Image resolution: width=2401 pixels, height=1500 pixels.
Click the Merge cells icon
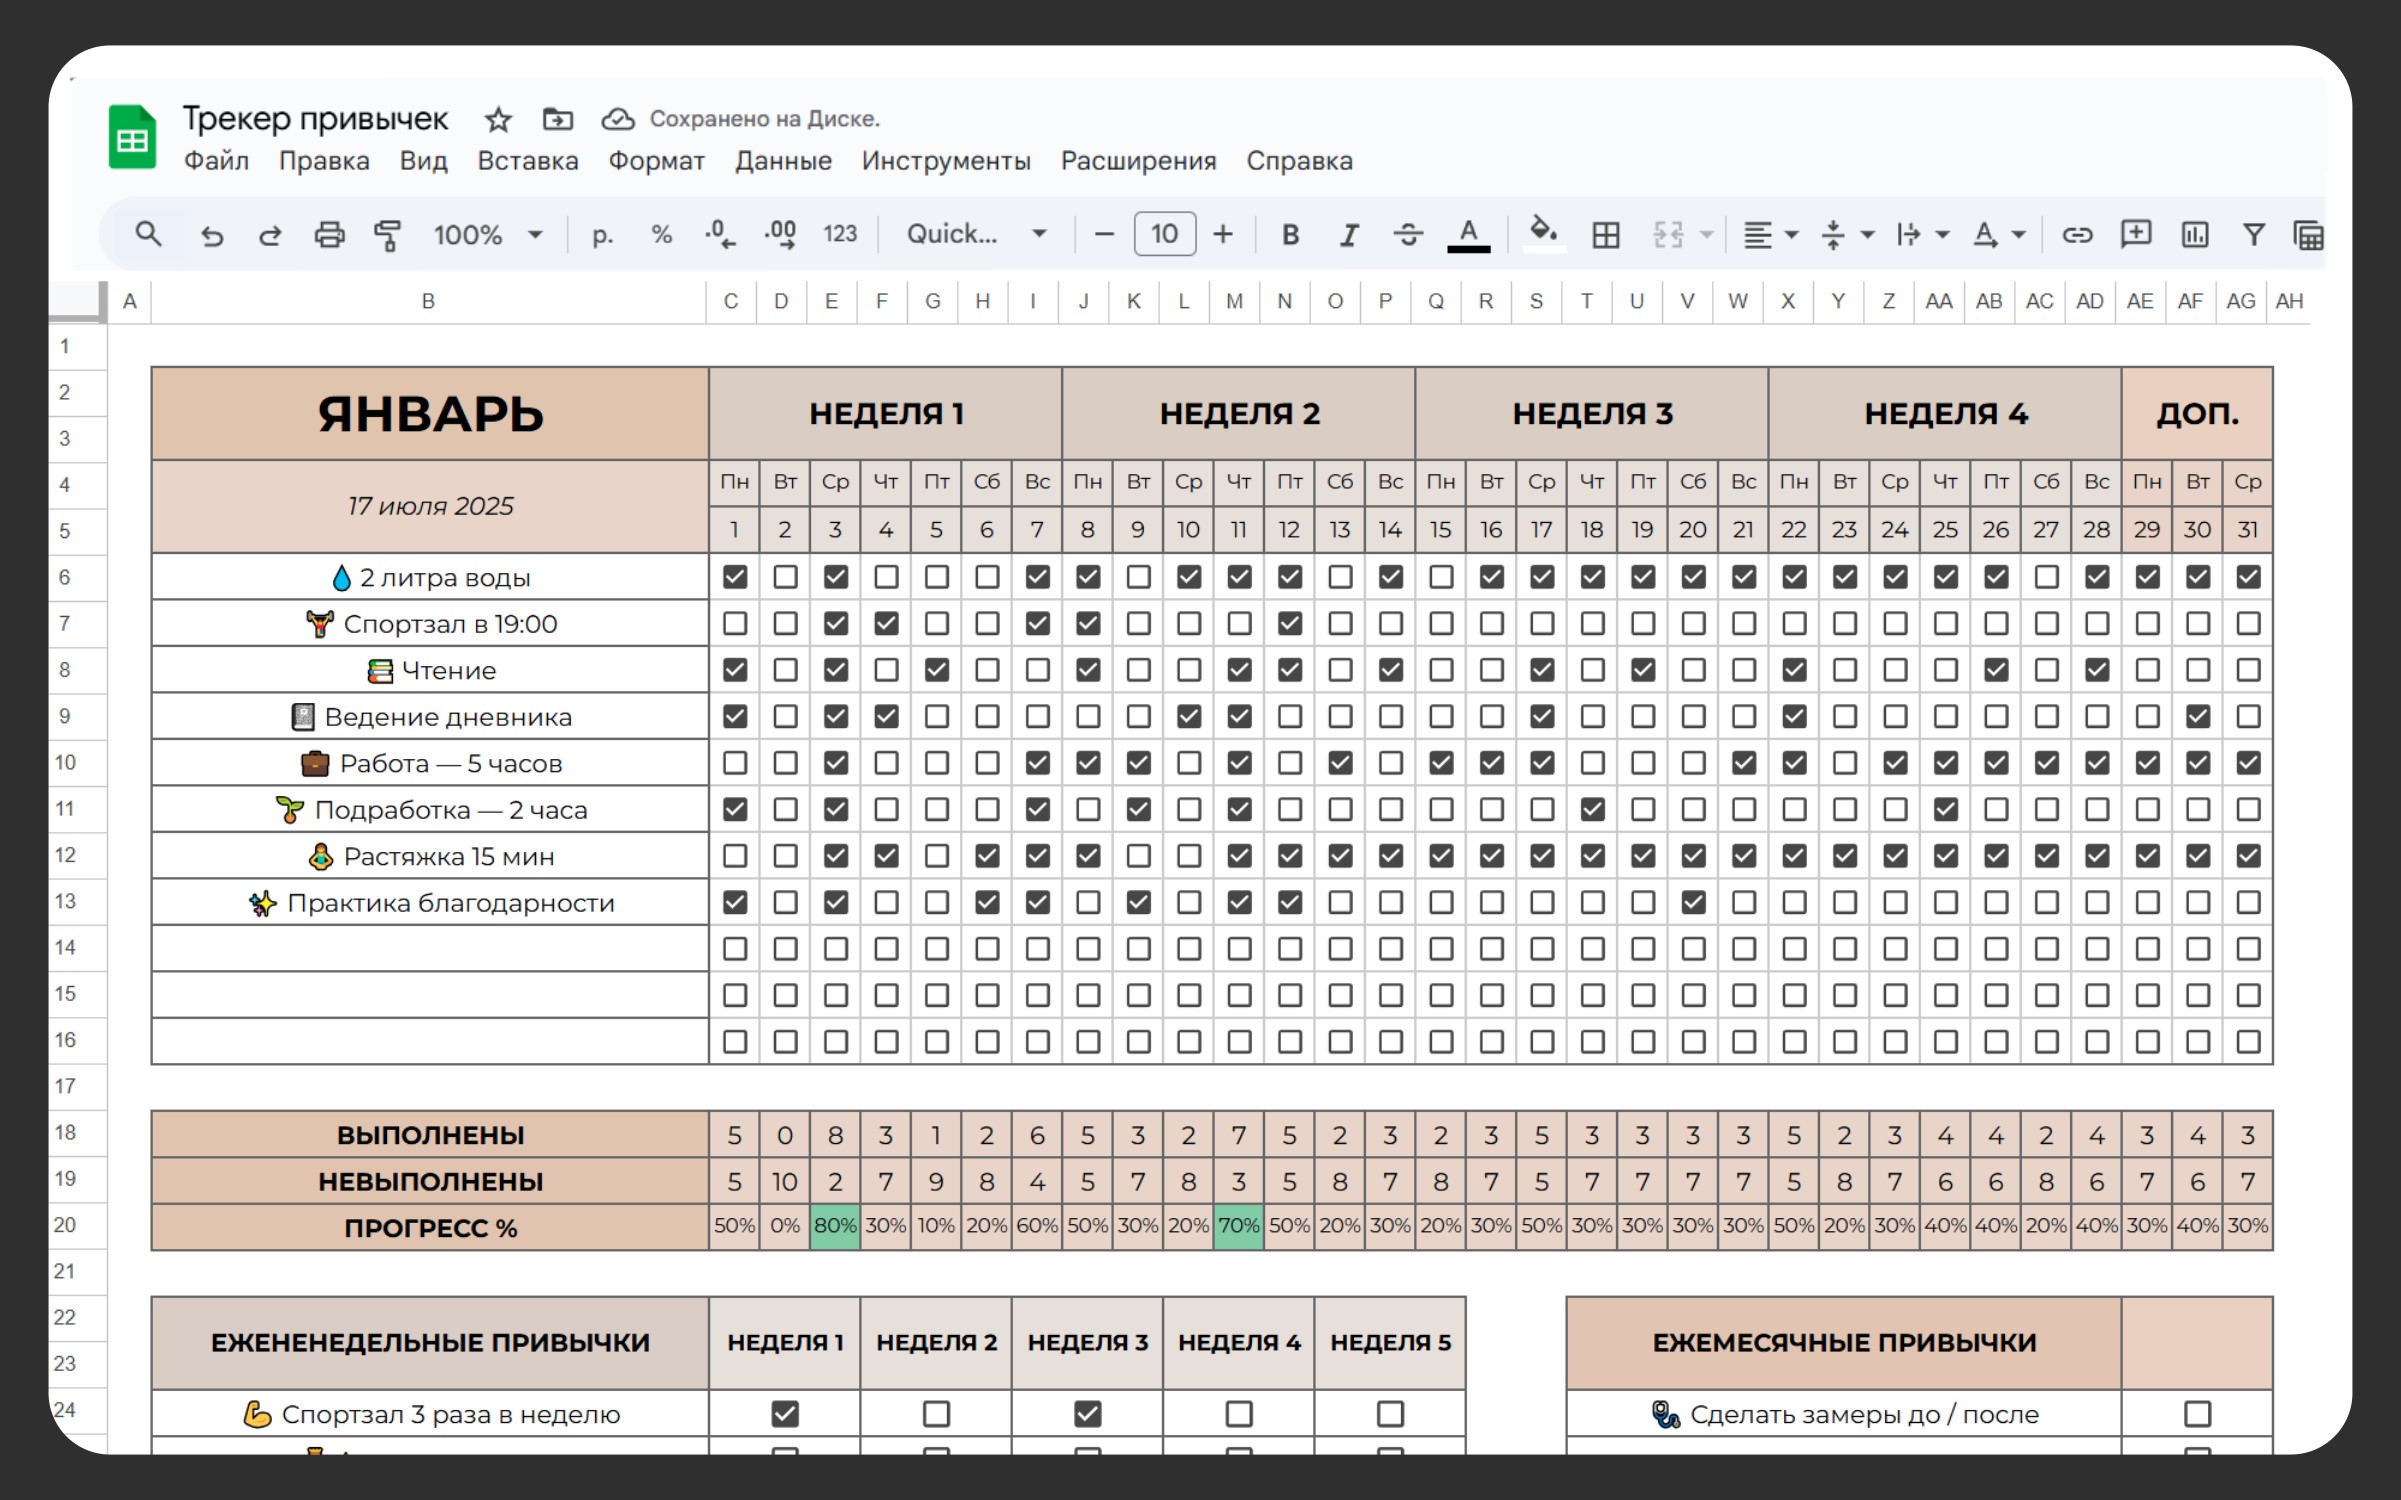pos(1668,235)
